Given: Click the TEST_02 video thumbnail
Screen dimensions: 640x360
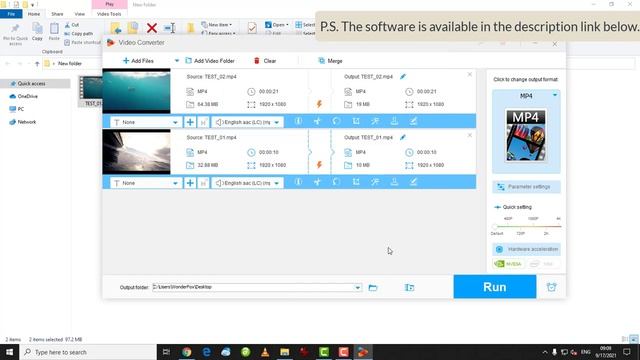Looking at the screenshot, I should [136, 91].
